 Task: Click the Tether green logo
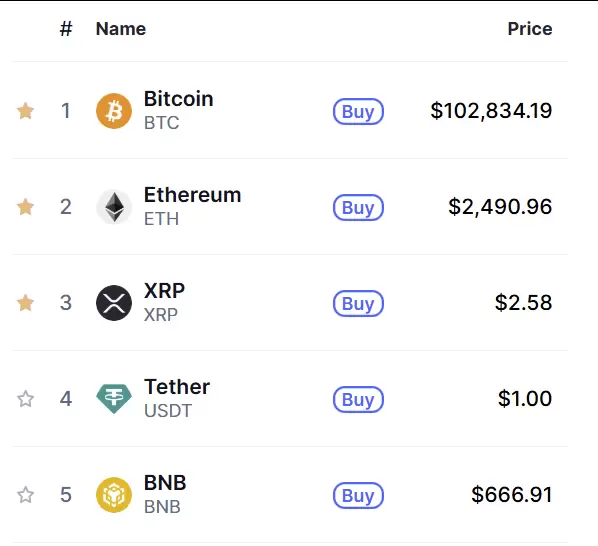point(114,399)
